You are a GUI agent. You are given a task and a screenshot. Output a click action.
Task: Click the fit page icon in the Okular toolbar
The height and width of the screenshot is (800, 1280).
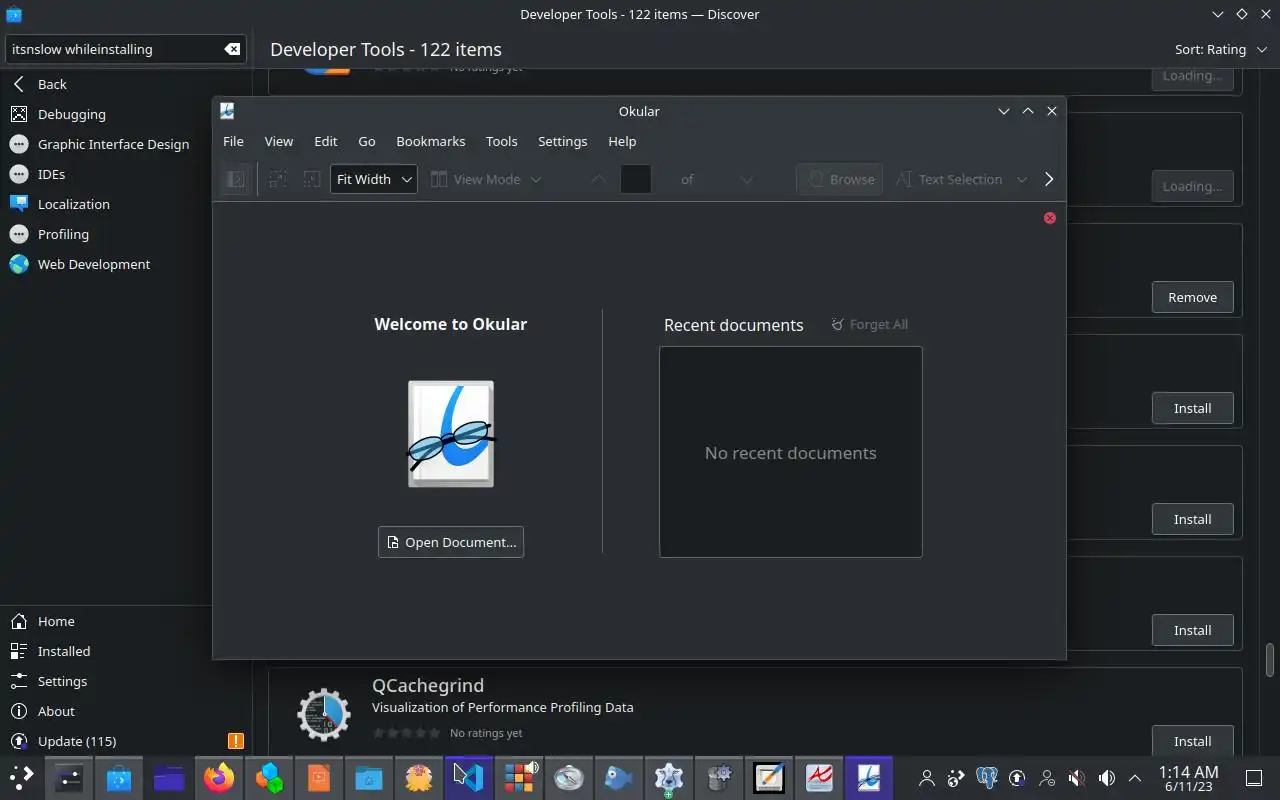point(312,179)
